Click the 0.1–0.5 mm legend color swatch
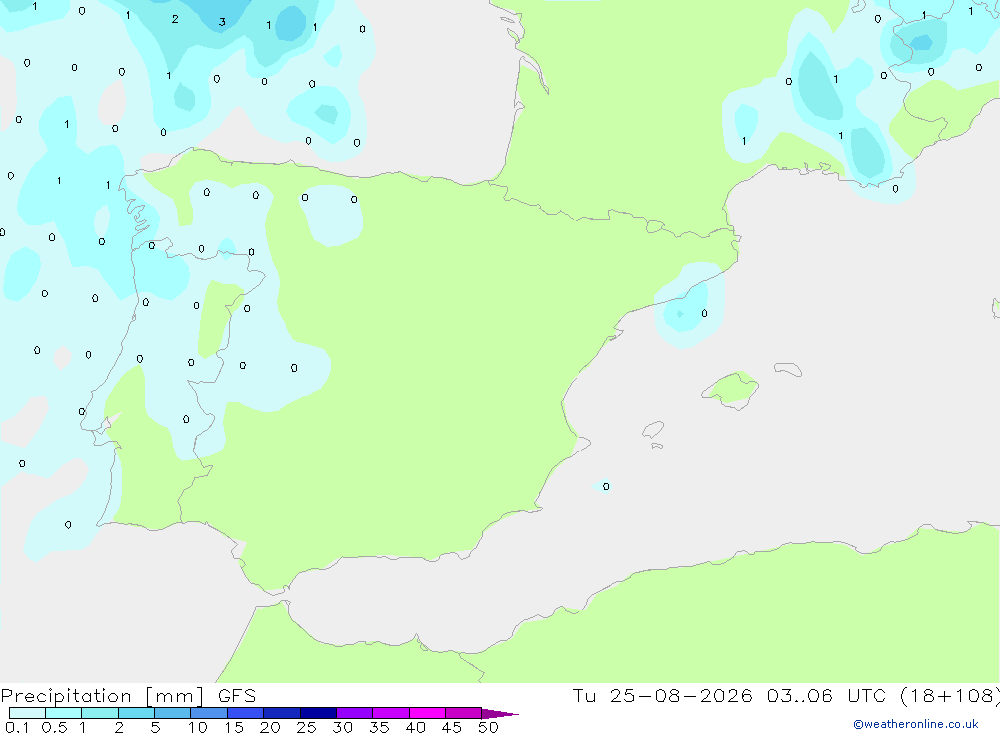This screenshot has height=733, width=1000. (x=27, y=713)
